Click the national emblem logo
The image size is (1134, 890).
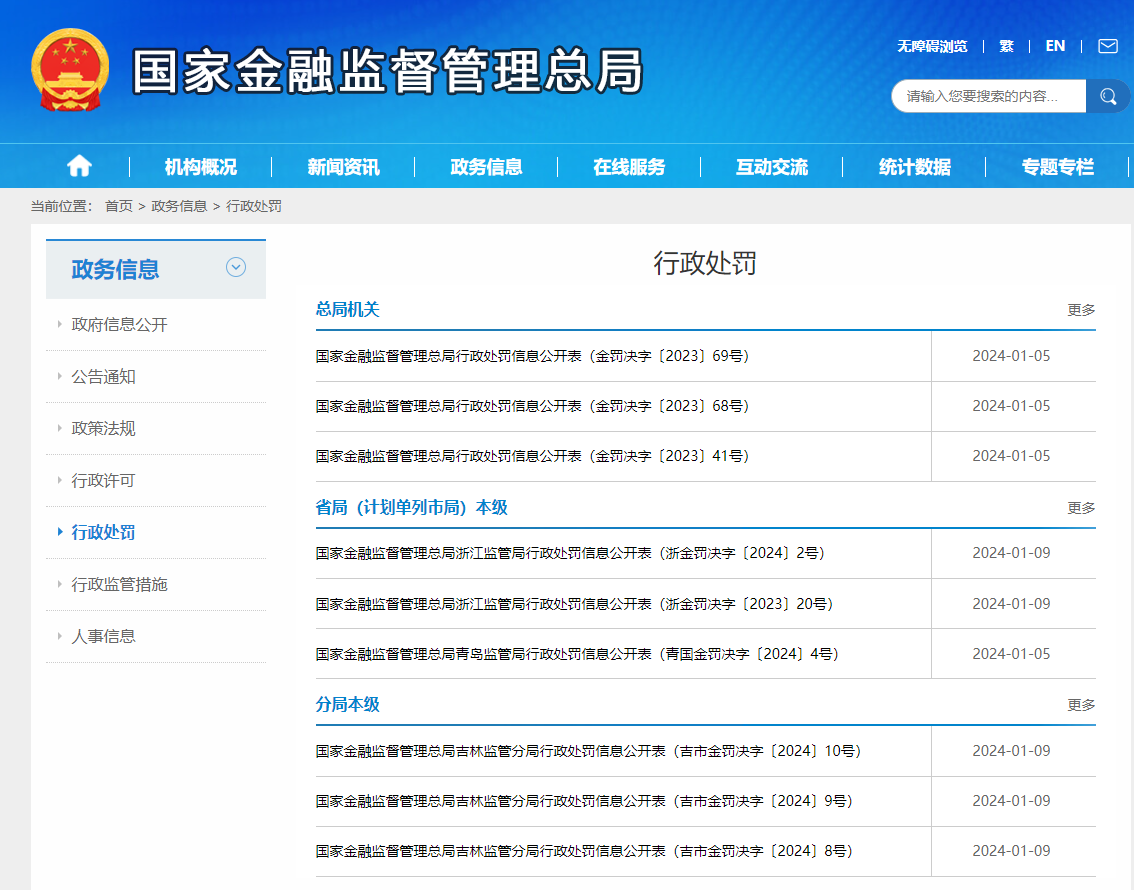click(70, 70)
